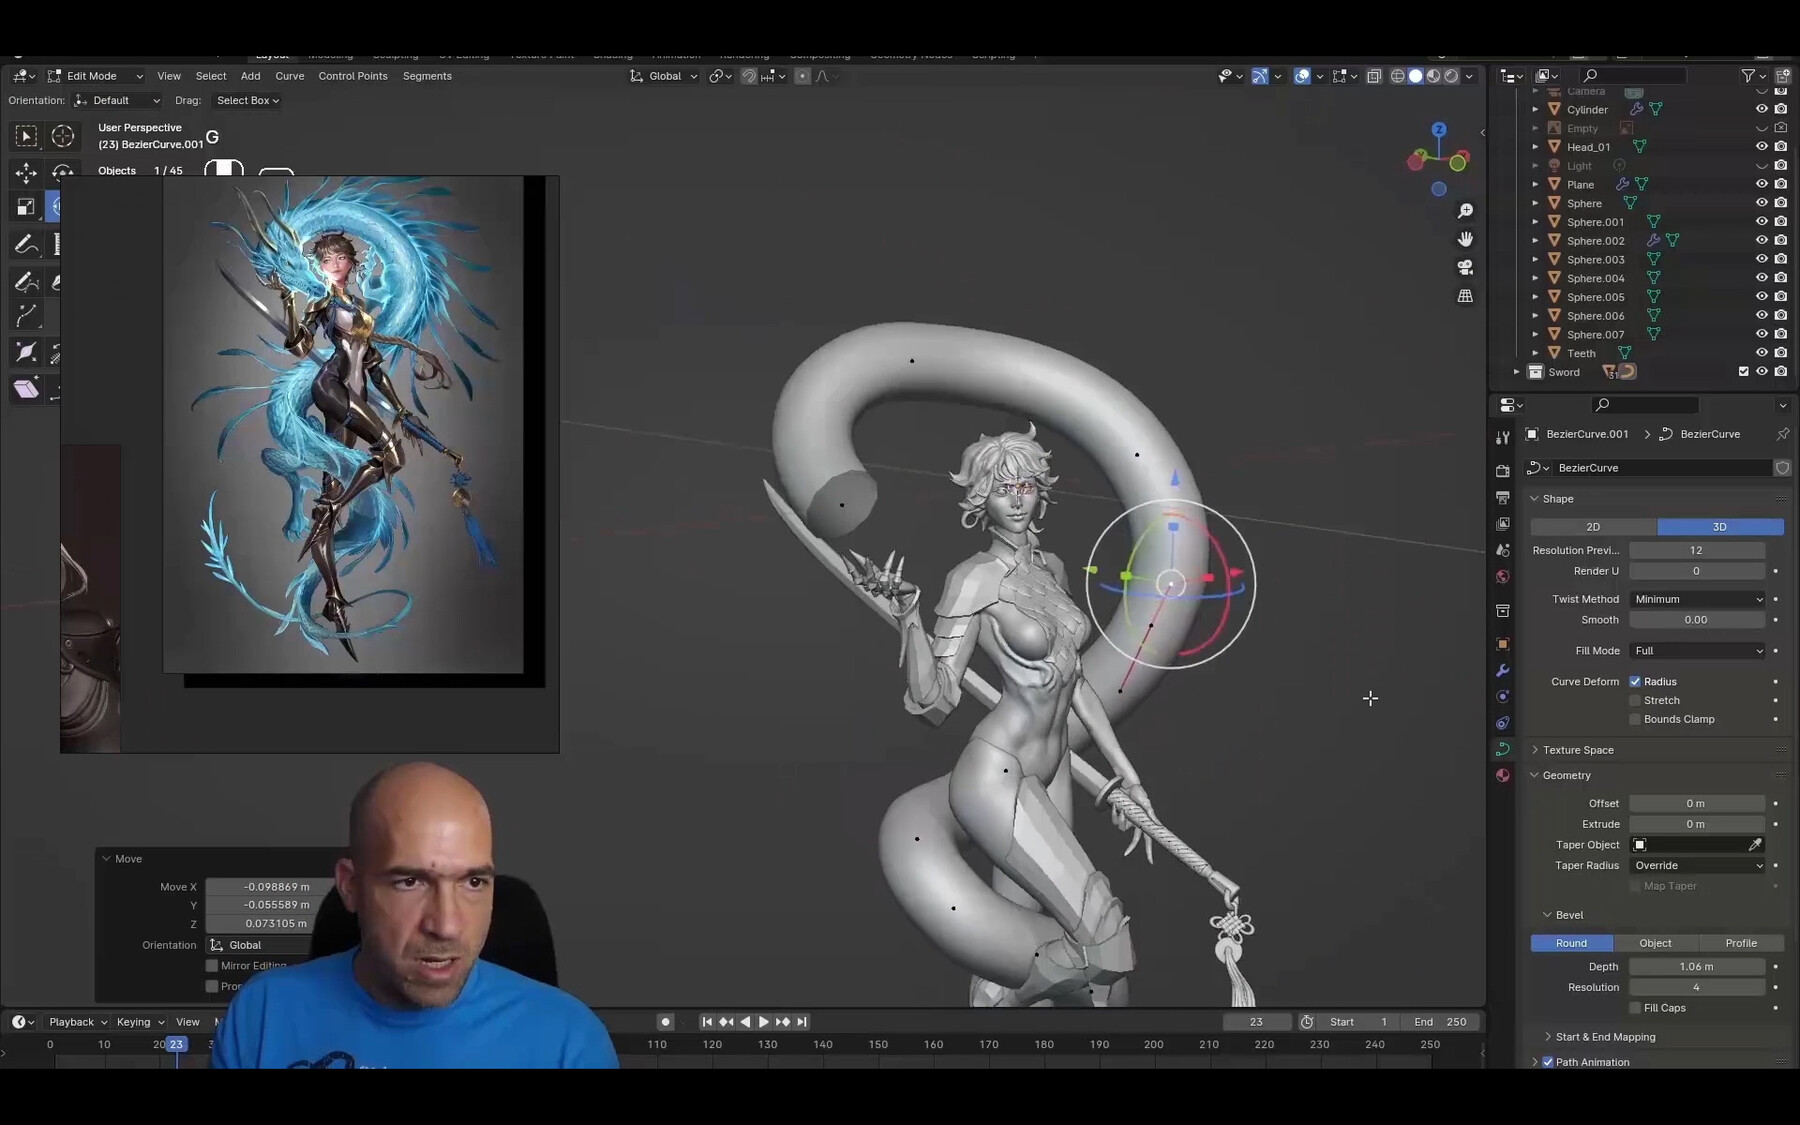The width and height of the screenshot is (1800, 1125).
Task: Expand the Sword collection tree
Action: point(1517,372)
